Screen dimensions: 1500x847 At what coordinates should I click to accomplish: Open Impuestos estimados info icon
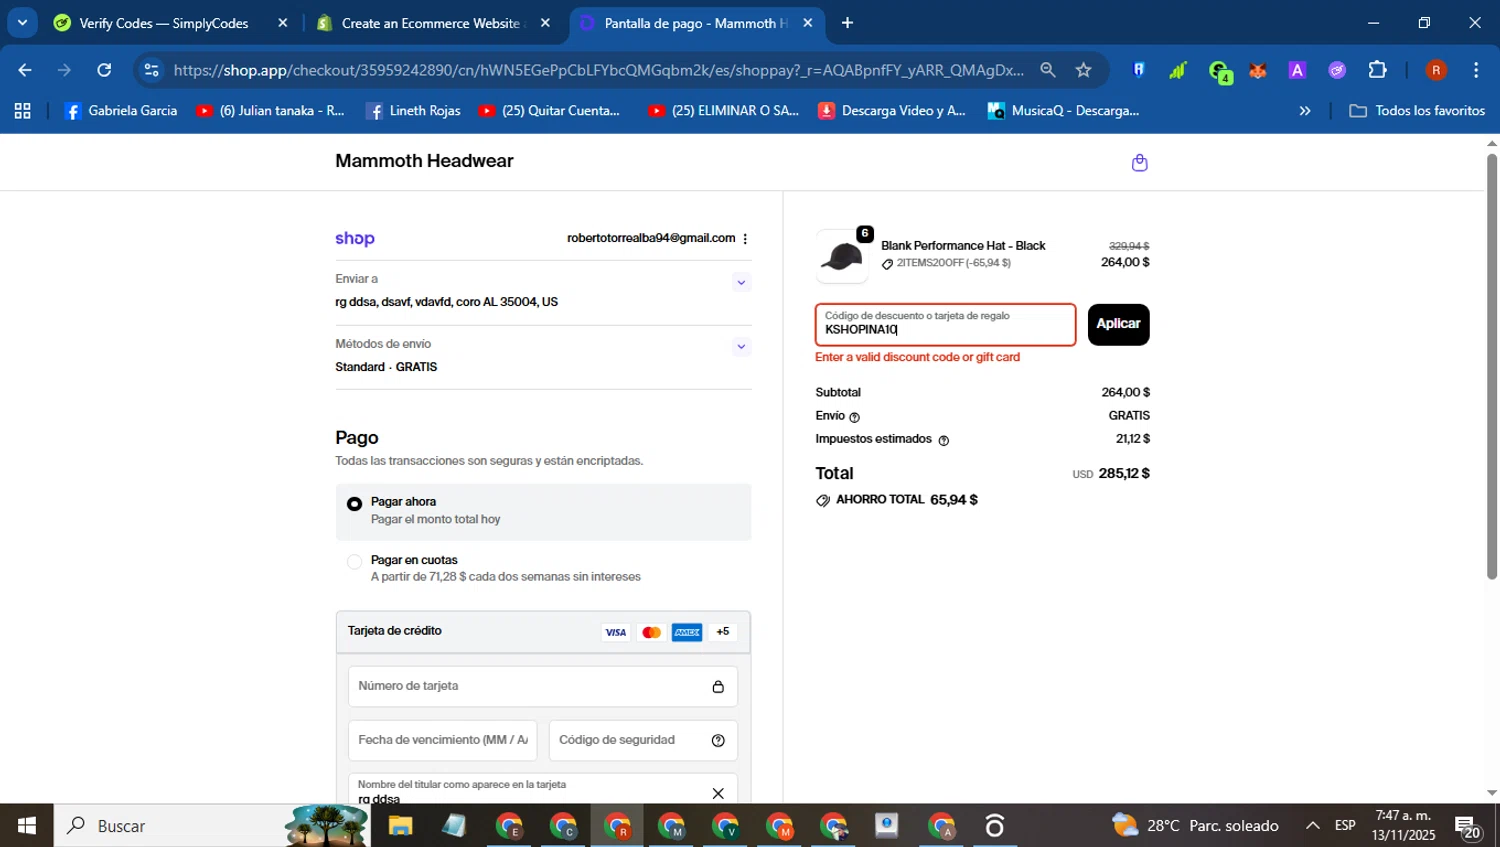pyautogui.click(x=943, y=440)
